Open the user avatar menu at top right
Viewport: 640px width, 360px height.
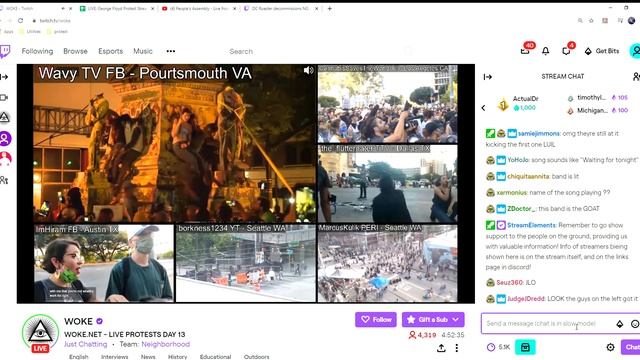[x=635, y=51]
